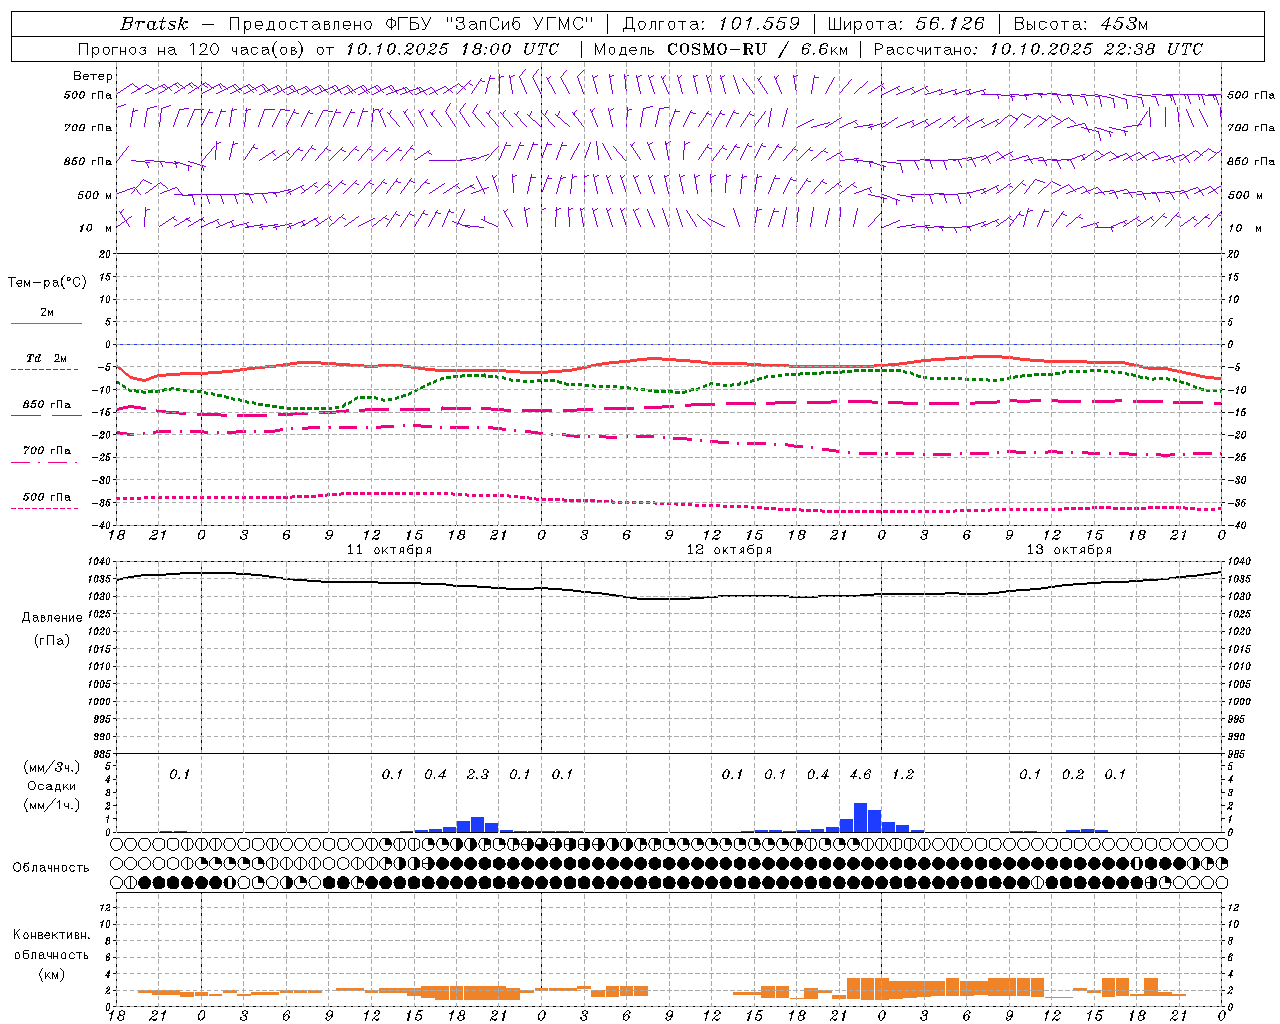Click the "Тем-ра(°C)" axis title
Image resolution: width=1280 pixels, height=1024 pixels.
pos(47,282)
